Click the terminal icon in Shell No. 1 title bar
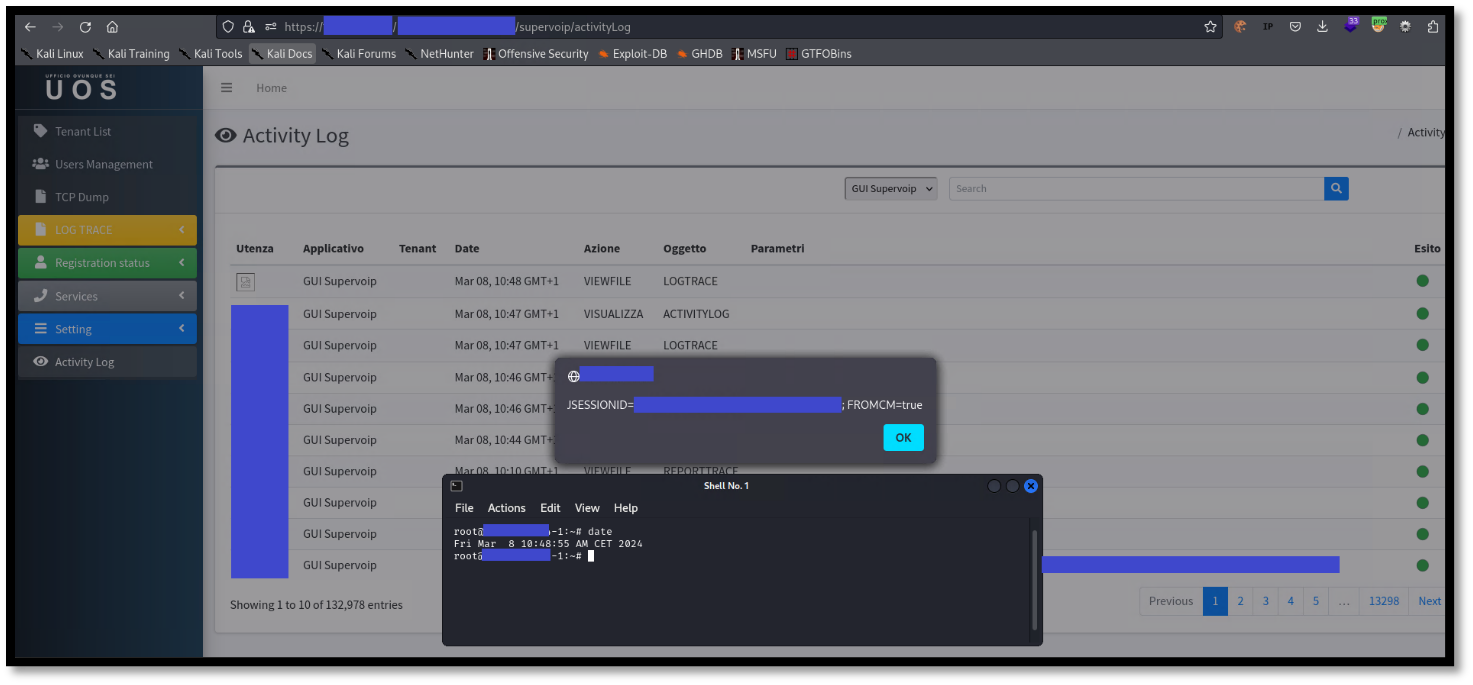The height and width of the screenshot is (685, 1473). tap(456, 486)
